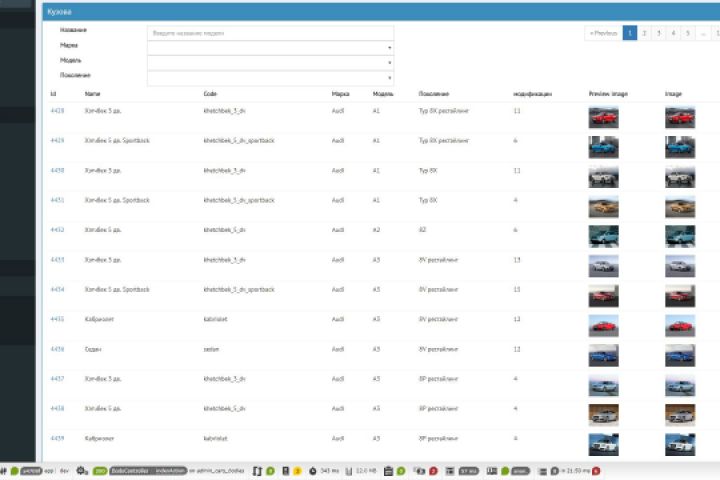Click the toolbar icon next to the anon. pill
The width and height of the screenshot is (720, 480).
tap(492, 471)
